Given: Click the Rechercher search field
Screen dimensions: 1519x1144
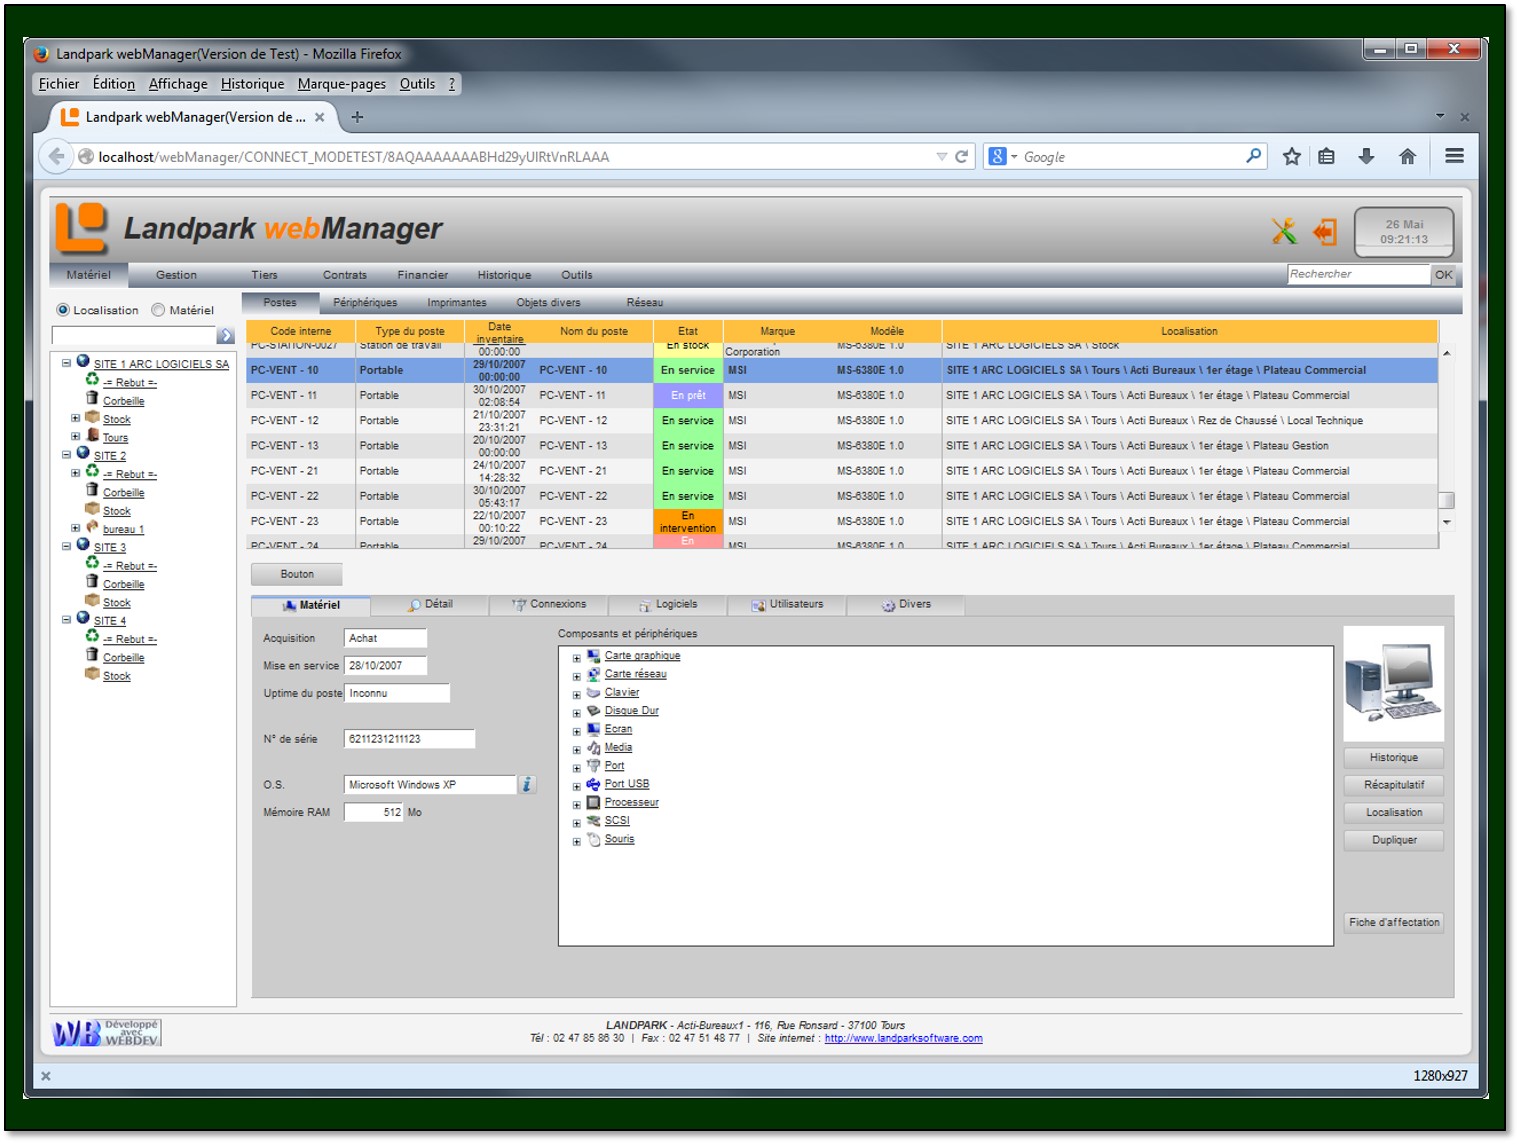Looking at the screenshot, I should pyautogui.click(x=1357, y=274).
